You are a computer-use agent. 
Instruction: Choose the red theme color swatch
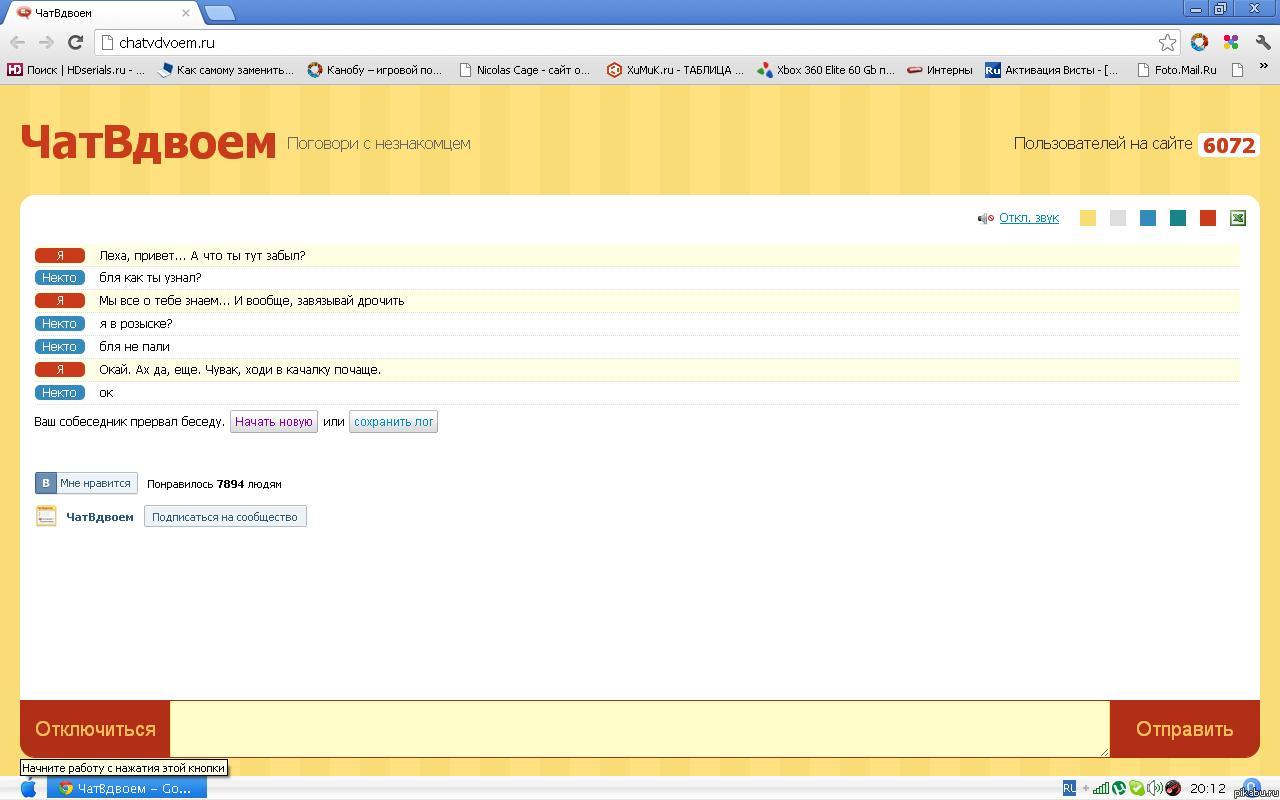[1208, 218]
